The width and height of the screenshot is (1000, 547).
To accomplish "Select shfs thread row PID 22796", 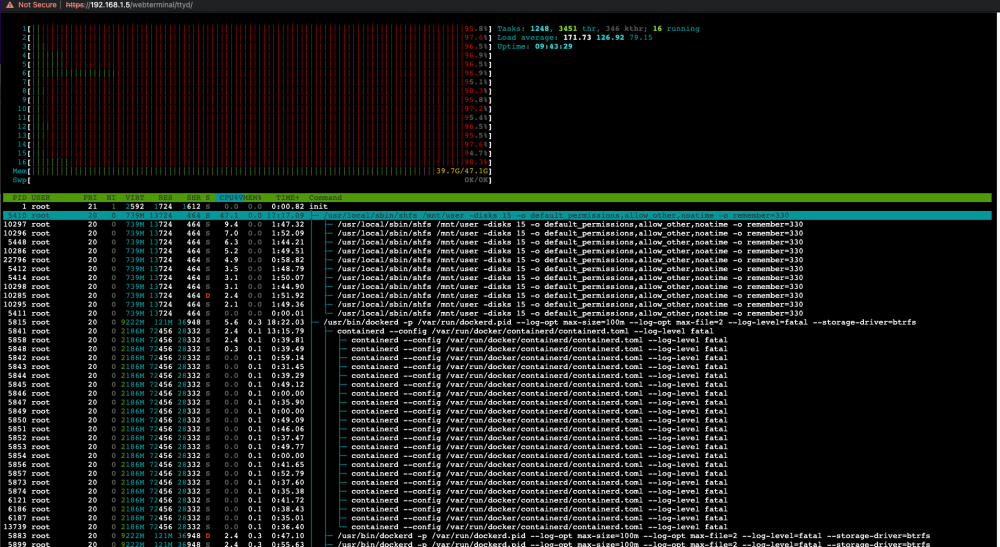I will (x=497, y=260).
